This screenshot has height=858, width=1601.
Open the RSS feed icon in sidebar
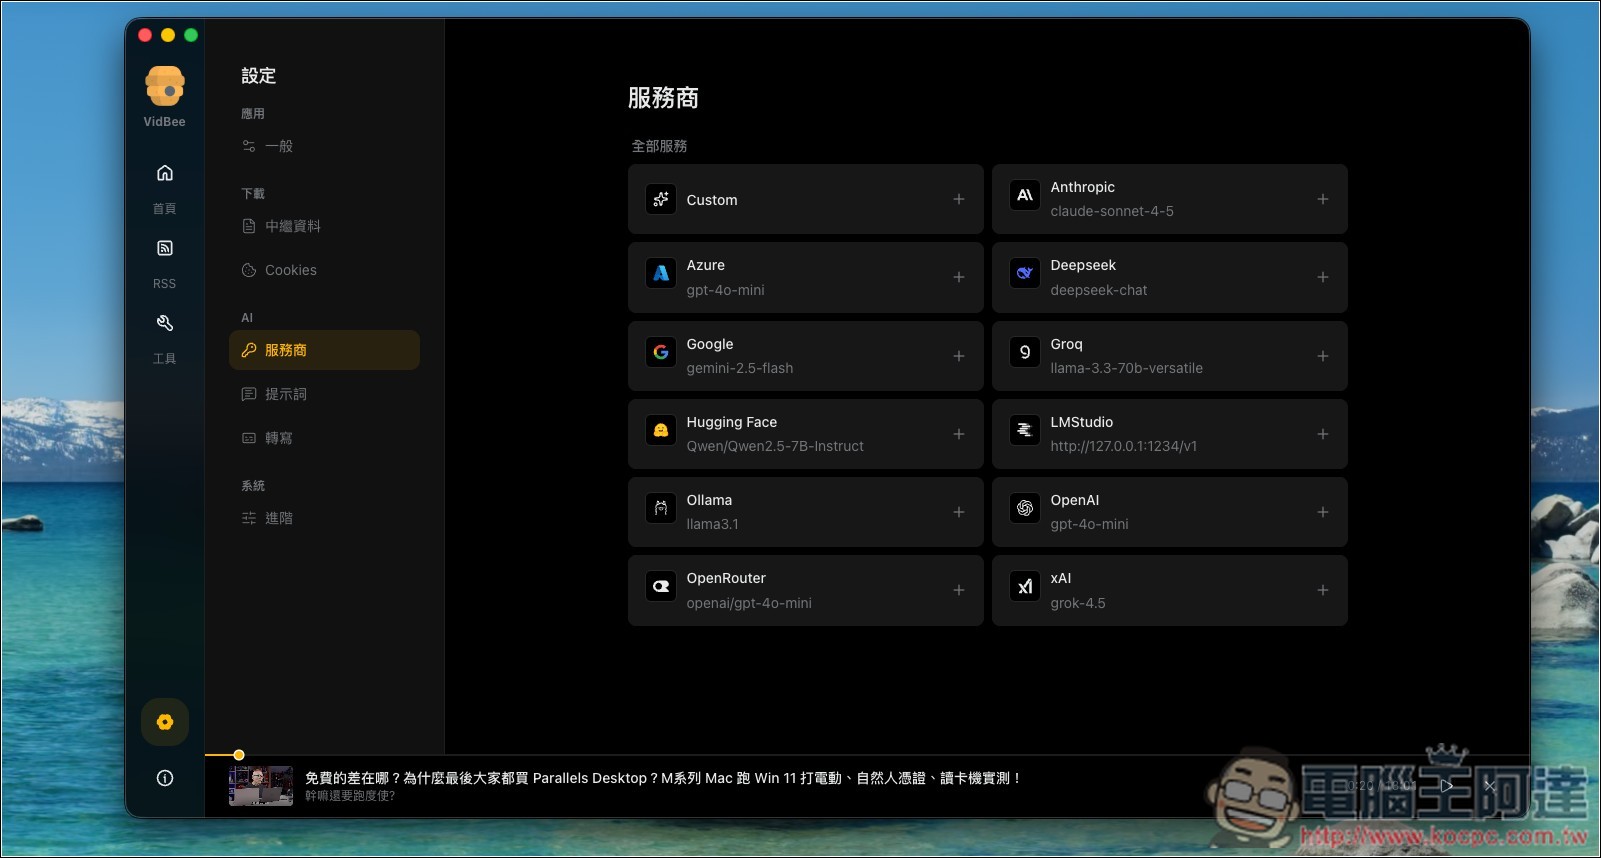165,248
